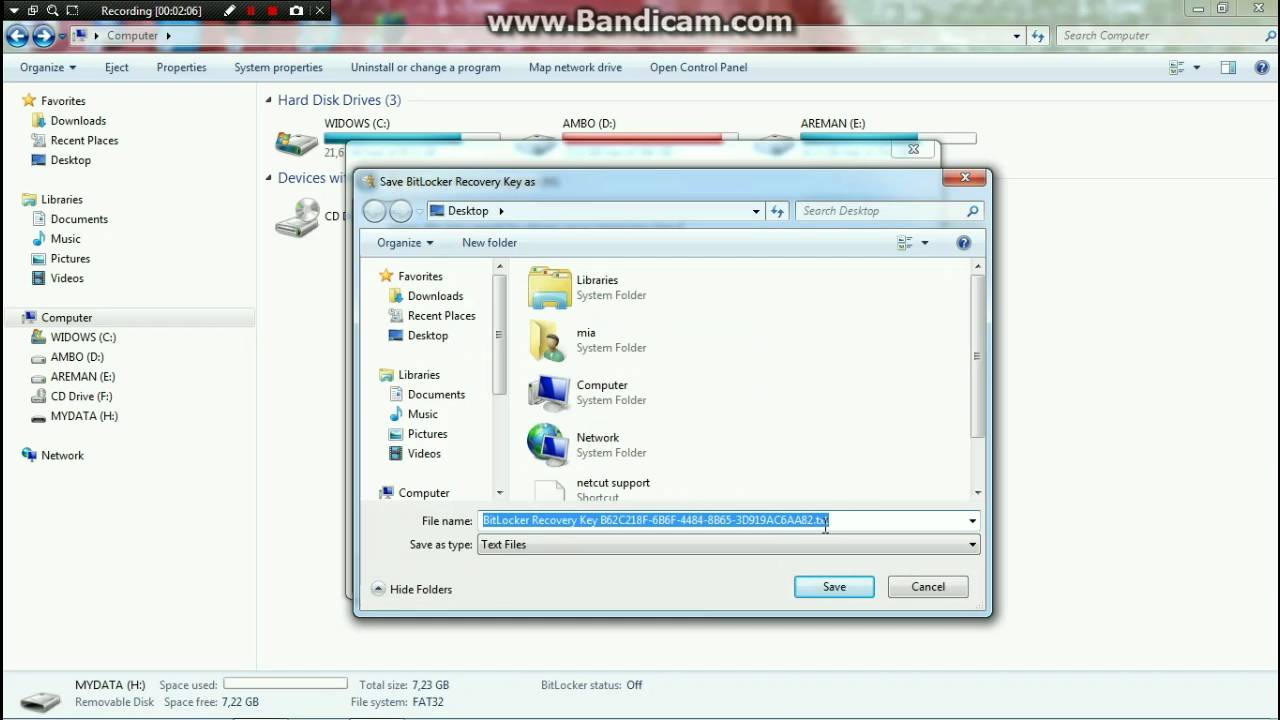Click the Cancel button

click(x=928, y=587)
